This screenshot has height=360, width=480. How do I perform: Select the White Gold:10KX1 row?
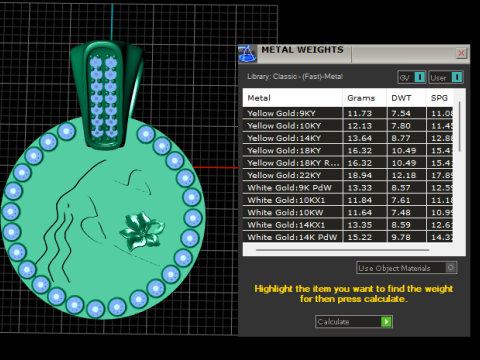tap(348, 200)
